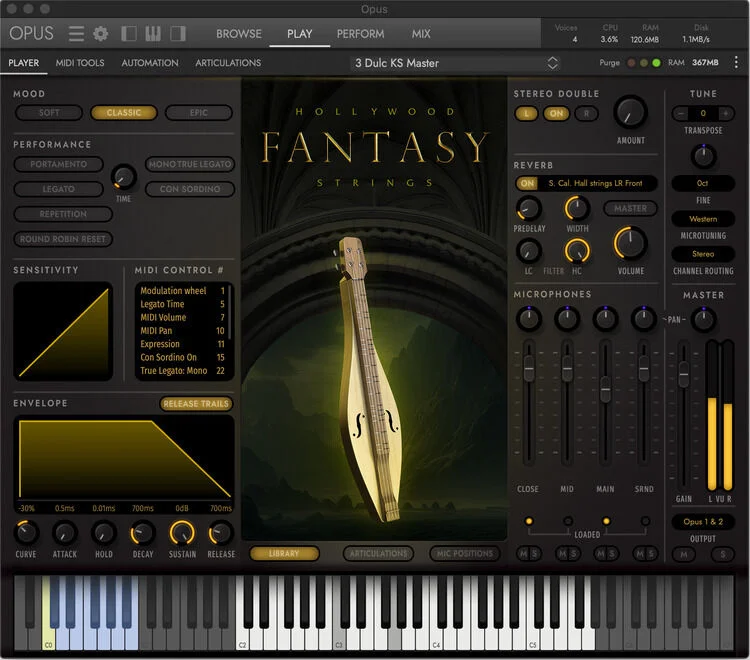This screenshot has width=750, height=660.
Task: Toggle Stereo Double ON button
Action: (556, 113)
